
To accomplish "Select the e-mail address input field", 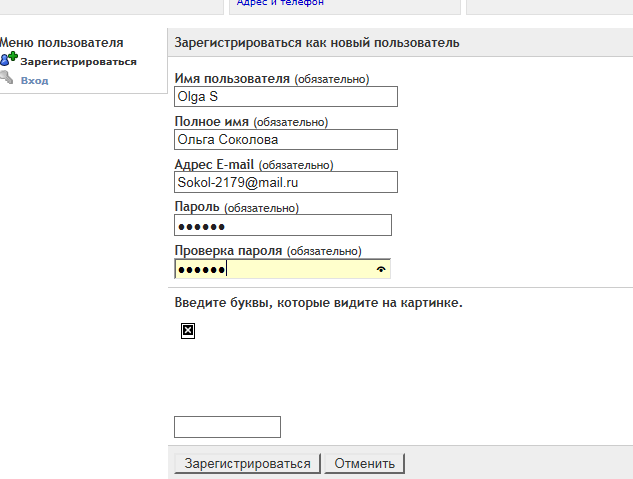I will [285, 183].
